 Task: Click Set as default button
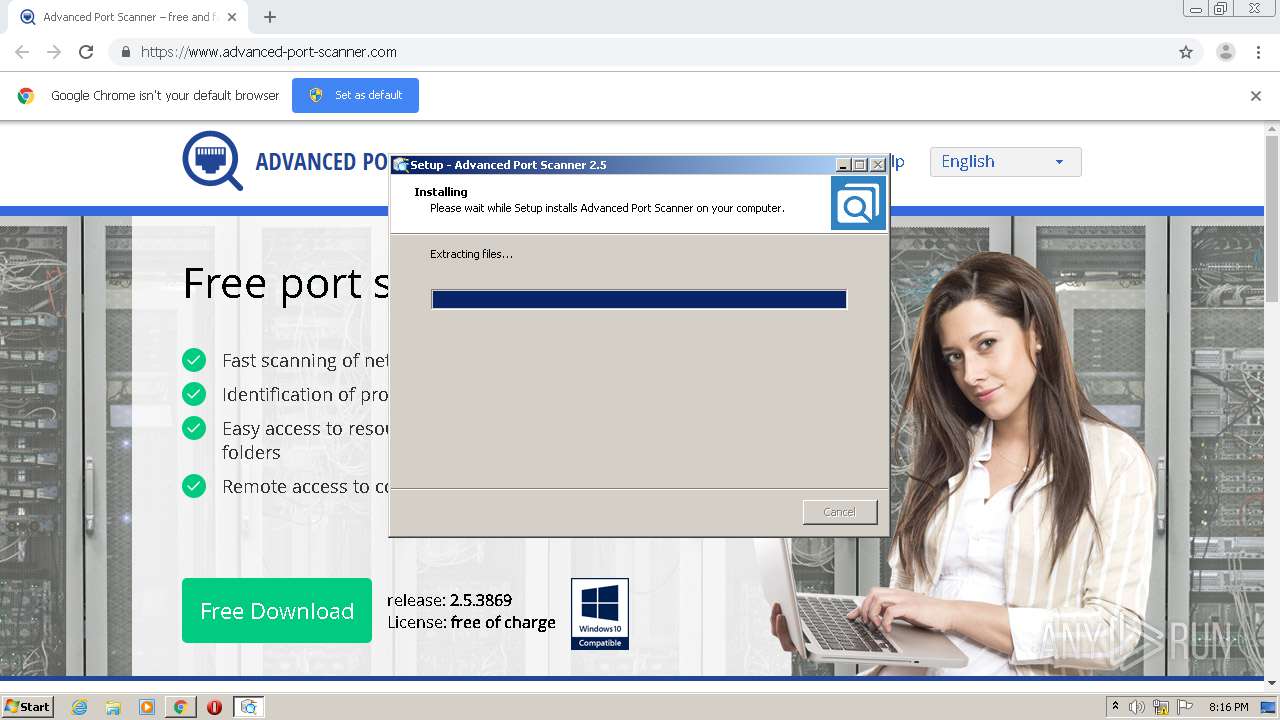(x=355, y=95)
